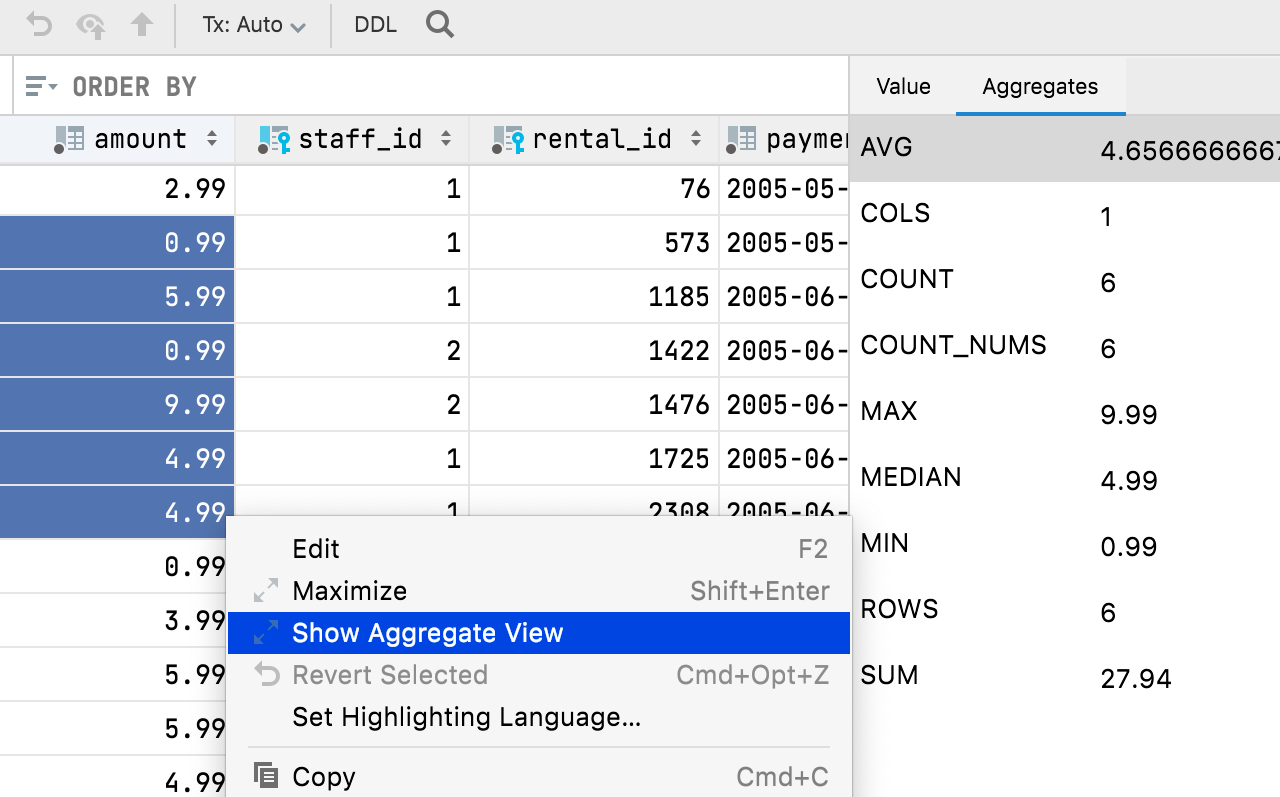Toggle sort arrows on rental_id column

click(x=696, y=139)
